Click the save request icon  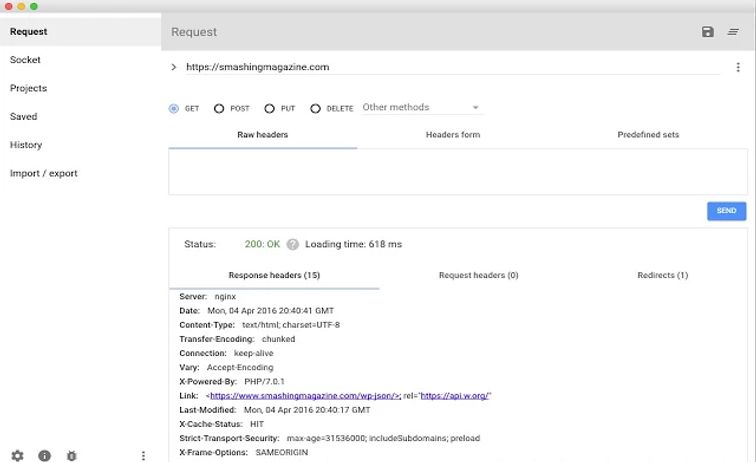tap(708, 32)
